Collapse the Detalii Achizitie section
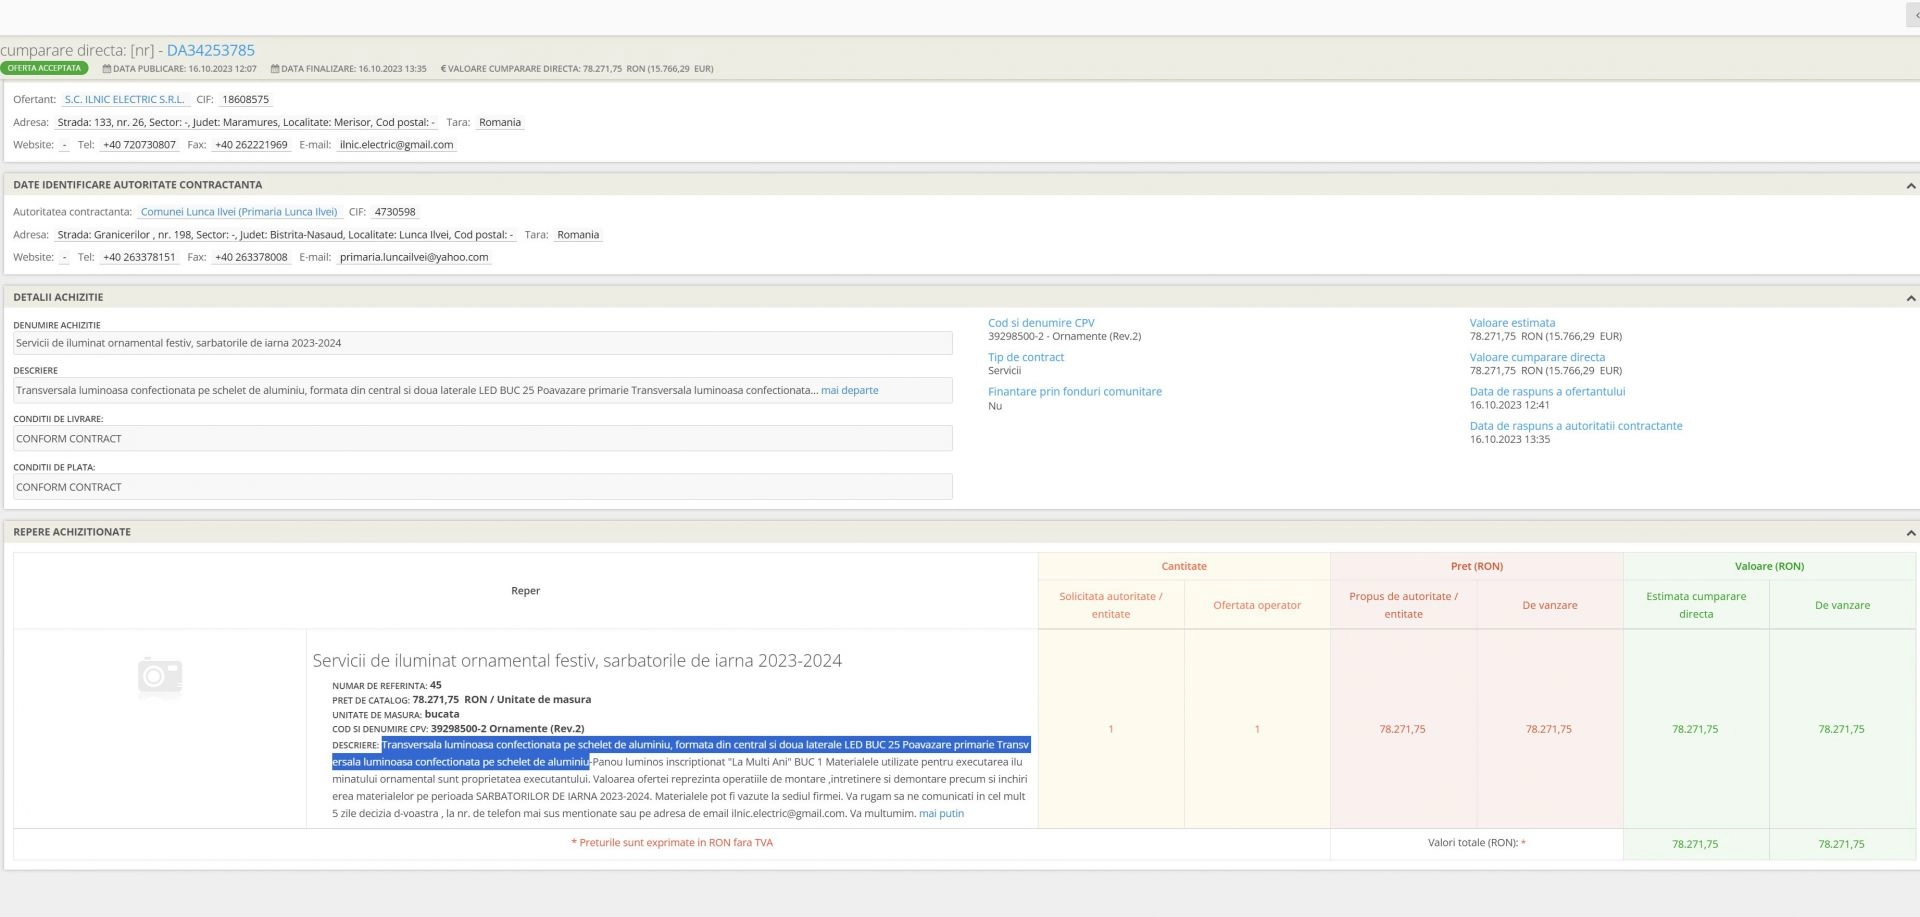Screen dimensions: 1920x917 tap(1910, 298)
